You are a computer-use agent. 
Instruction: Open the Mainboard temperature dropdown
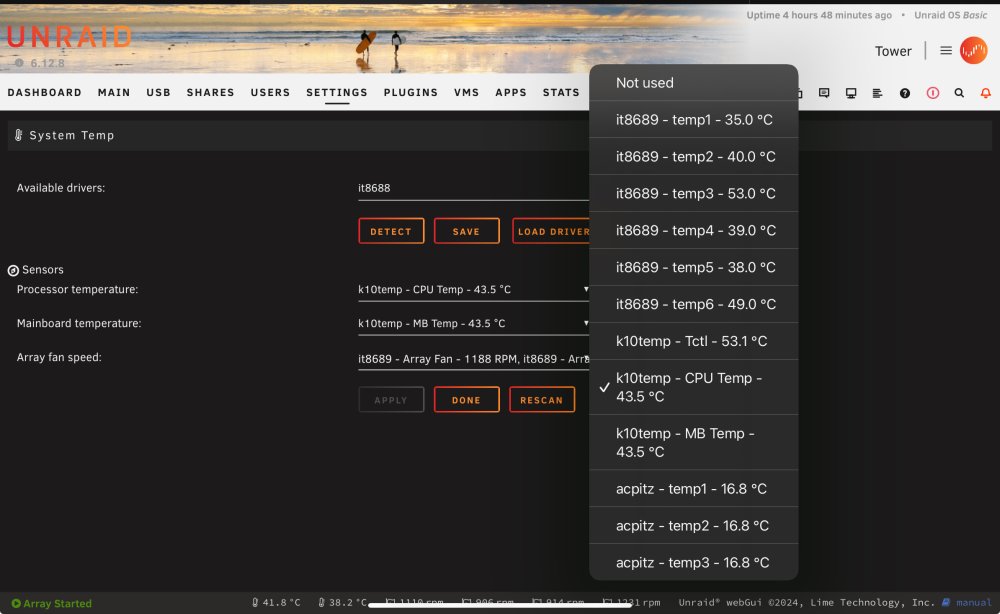[473, 324]
